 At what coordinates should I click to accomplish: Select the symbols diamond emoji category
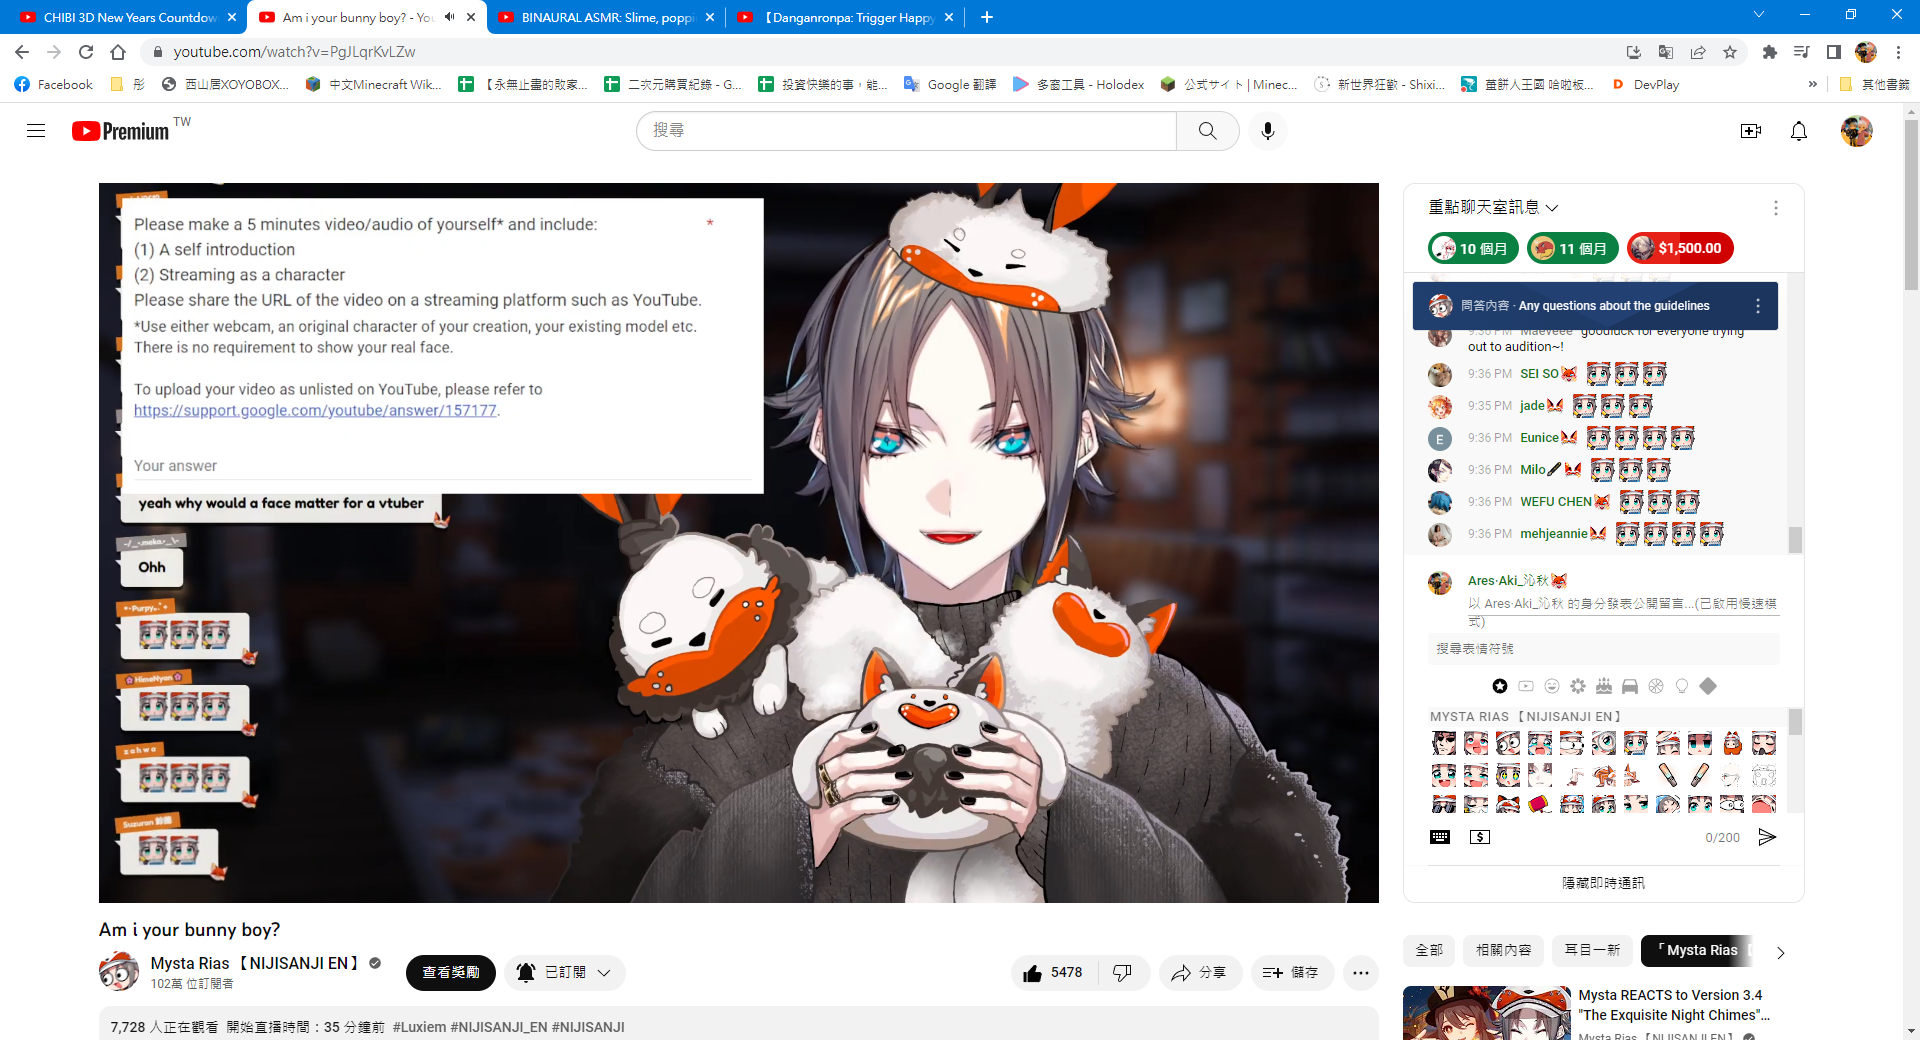[x=1708, y=686]
